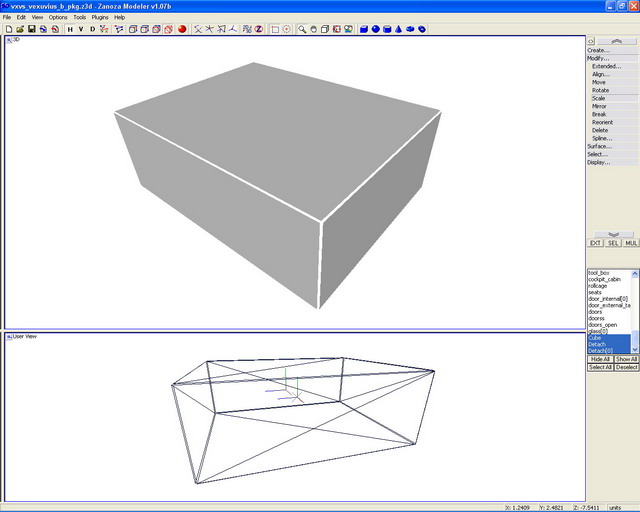The height and width of the screenshot is (512, 640).
Task: Open the Tools menu
Action: tap(79, 17)
